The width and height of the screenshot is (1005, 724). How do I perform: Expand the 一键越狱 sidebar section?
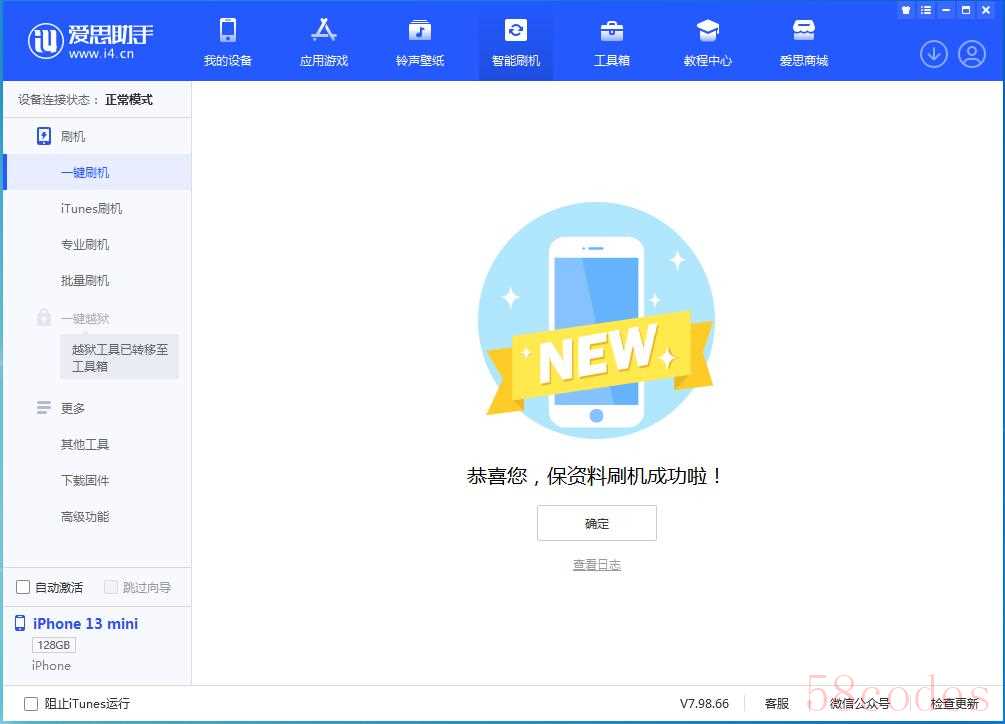coord(84,318)
